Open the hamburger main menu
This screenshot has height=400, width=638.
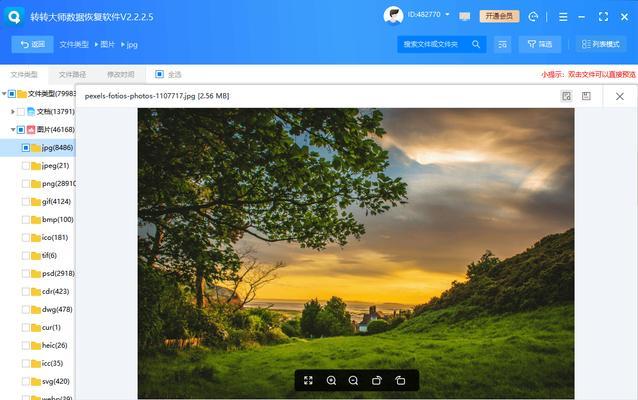point(563,17)
